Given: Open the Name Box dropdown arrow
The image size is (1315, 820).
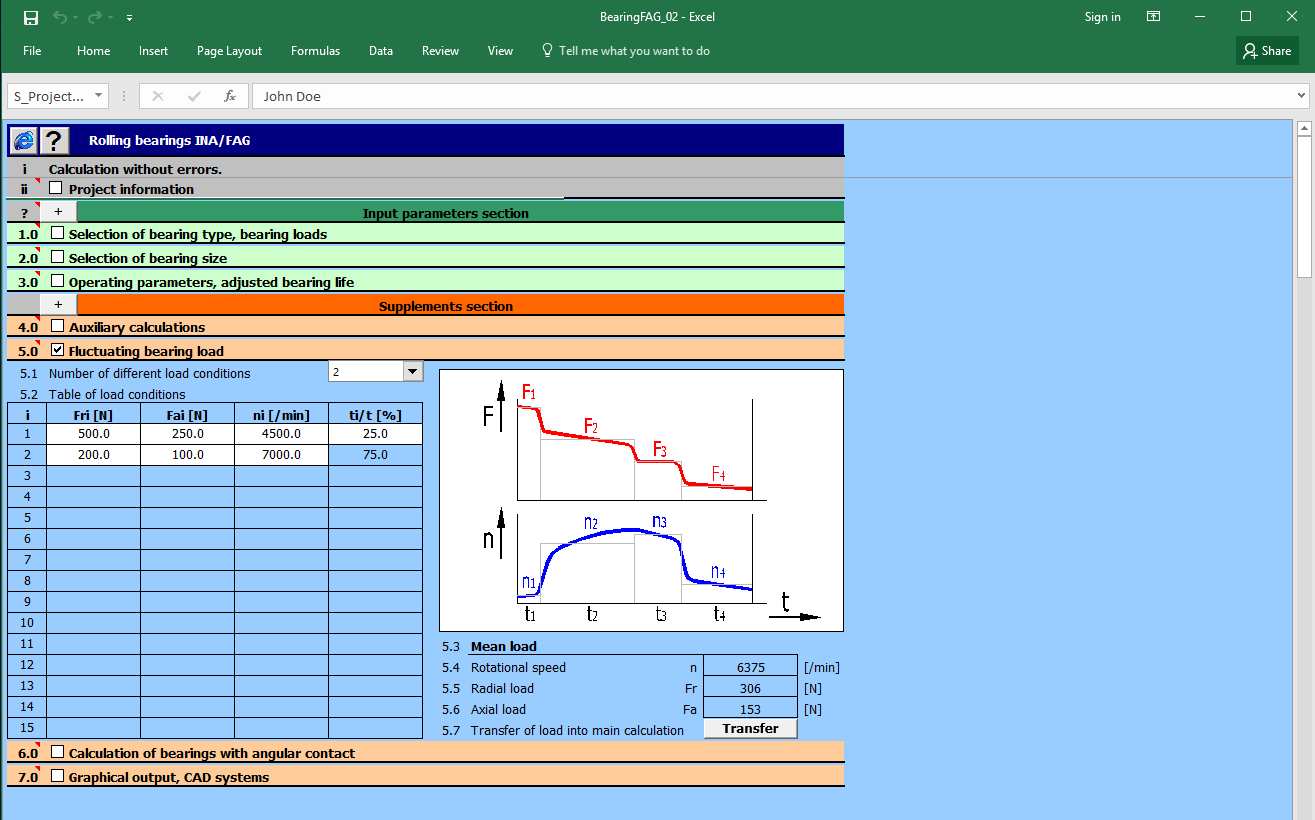Looking at the screenshot, I should [98, 97].
